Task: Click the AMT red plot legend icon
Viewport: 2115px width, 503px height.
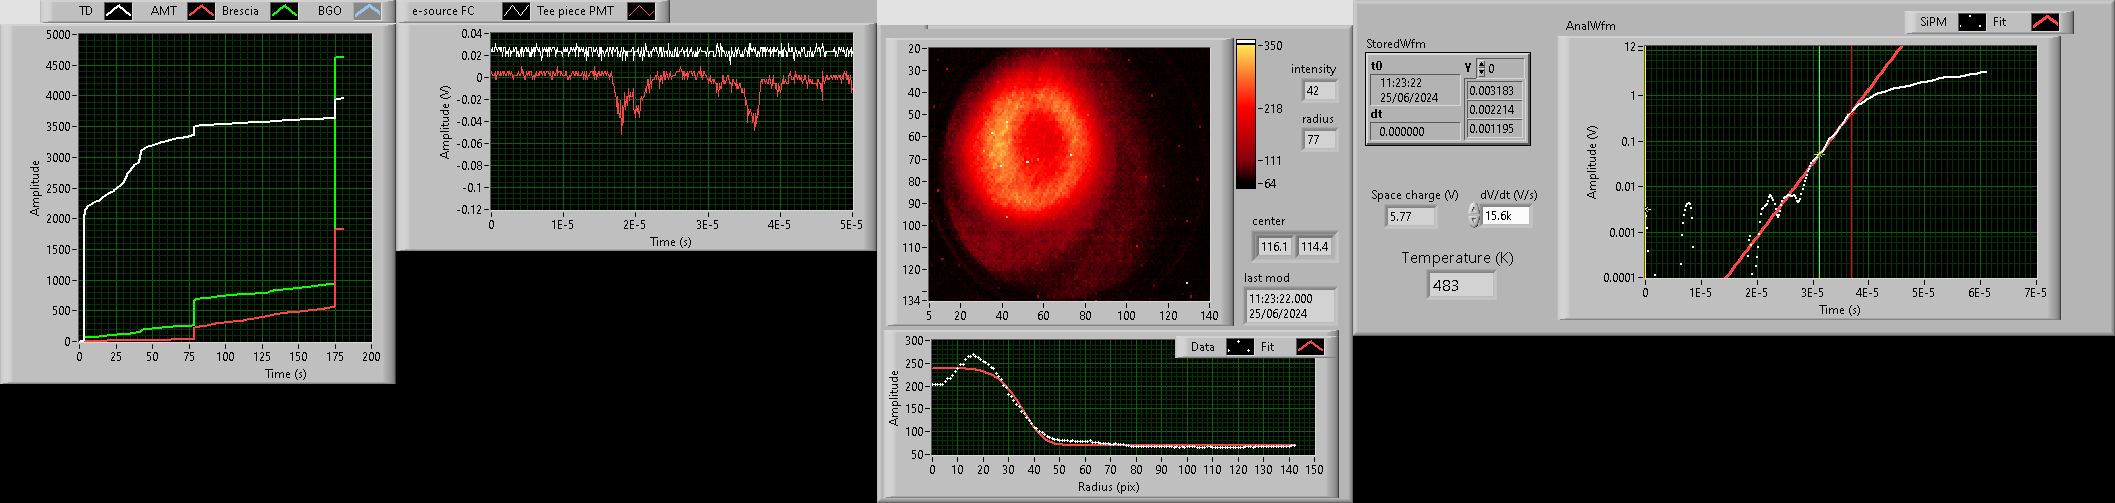Action: click(x=202, y=11)
